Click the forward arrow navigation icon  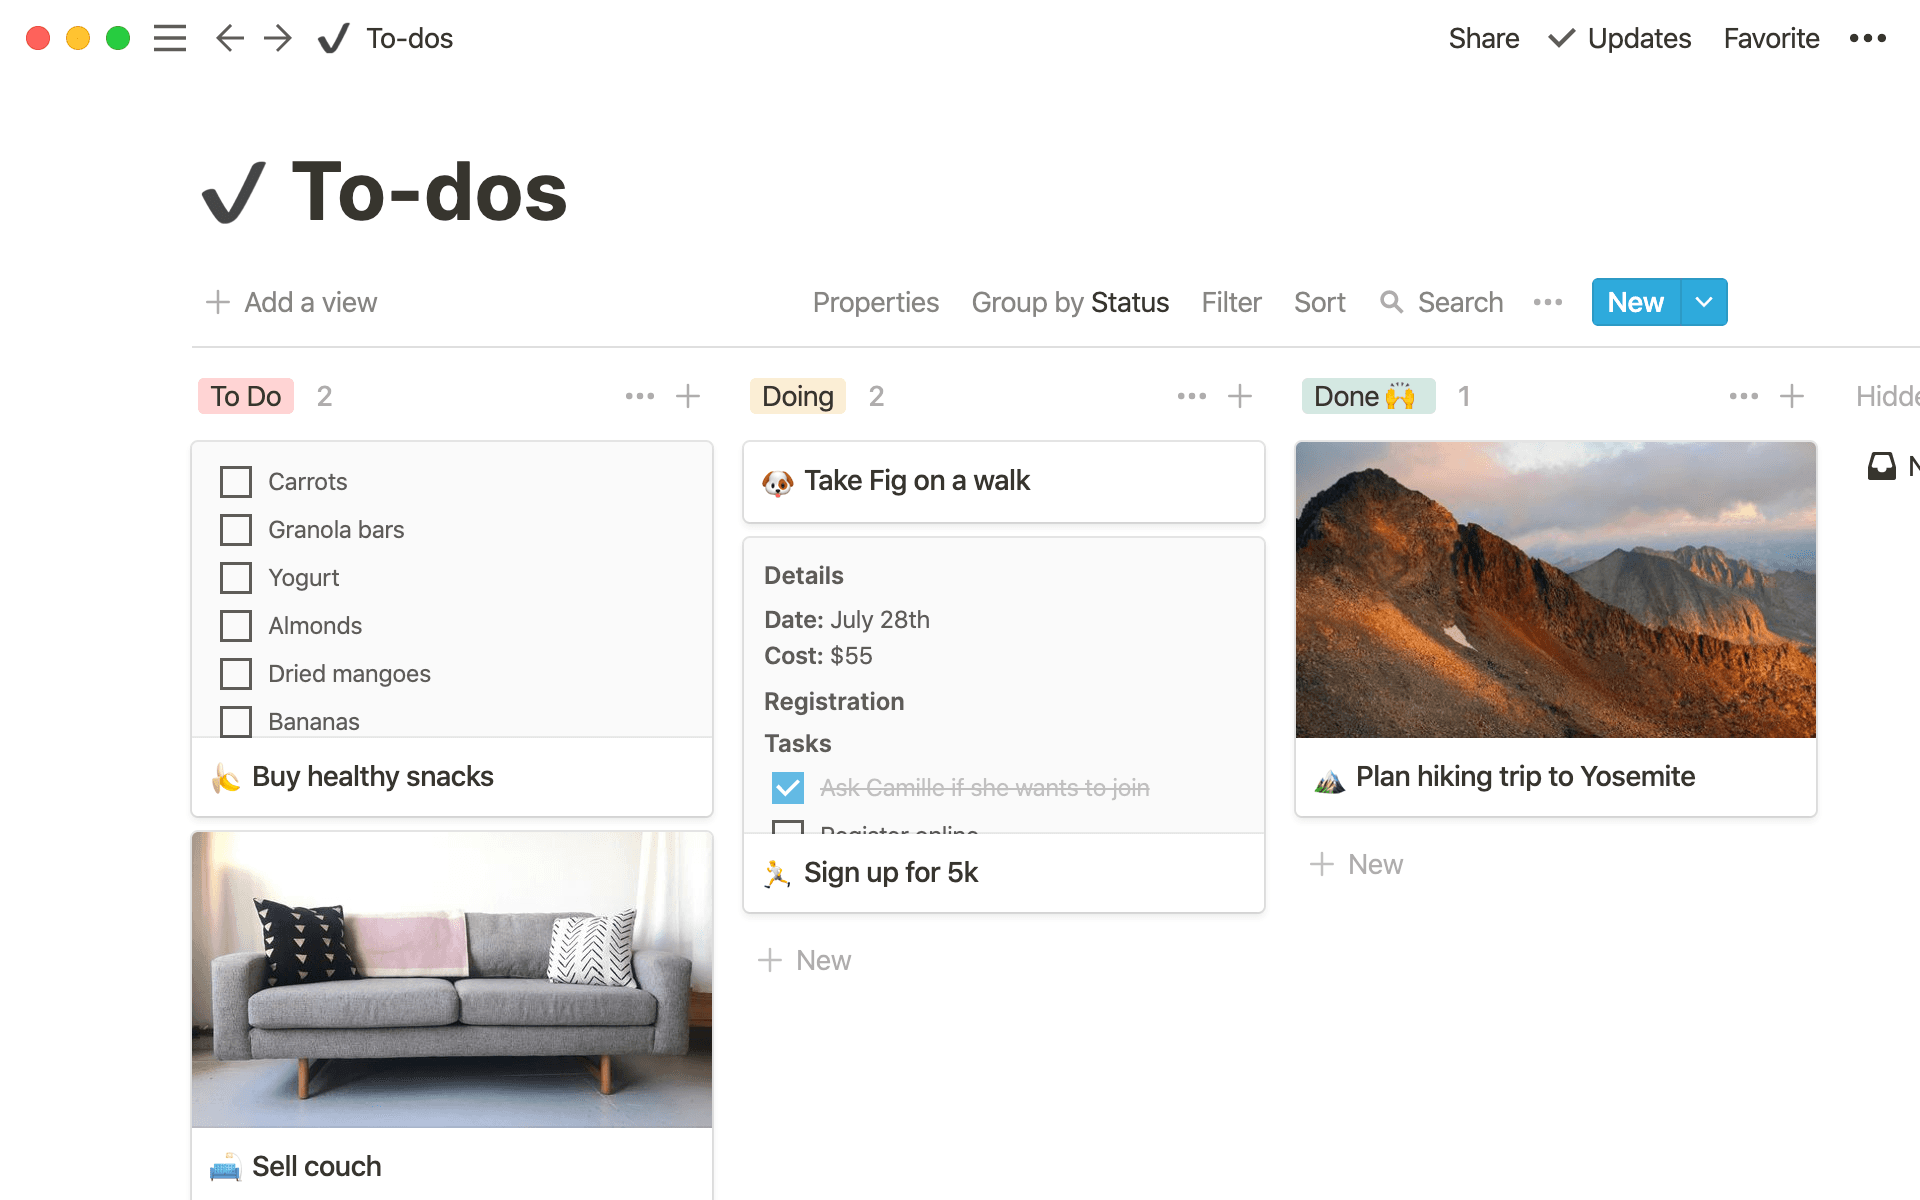click(x=277, y=38)
